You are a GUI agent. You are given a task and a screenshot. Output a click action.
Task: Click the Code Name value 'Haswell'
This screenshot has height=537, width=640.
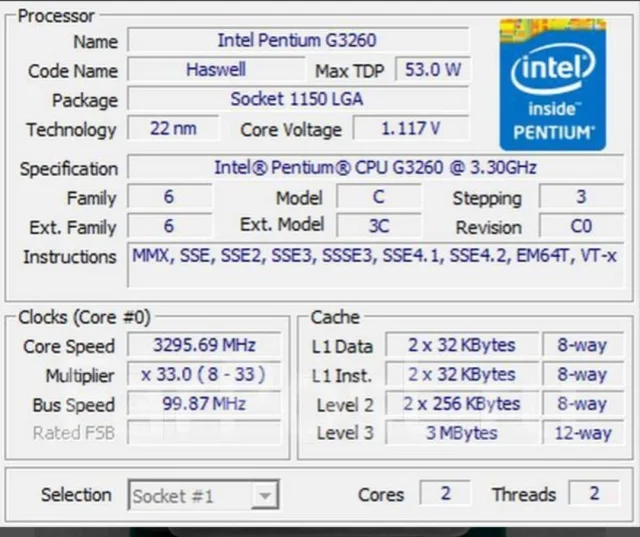click(216, 69)
